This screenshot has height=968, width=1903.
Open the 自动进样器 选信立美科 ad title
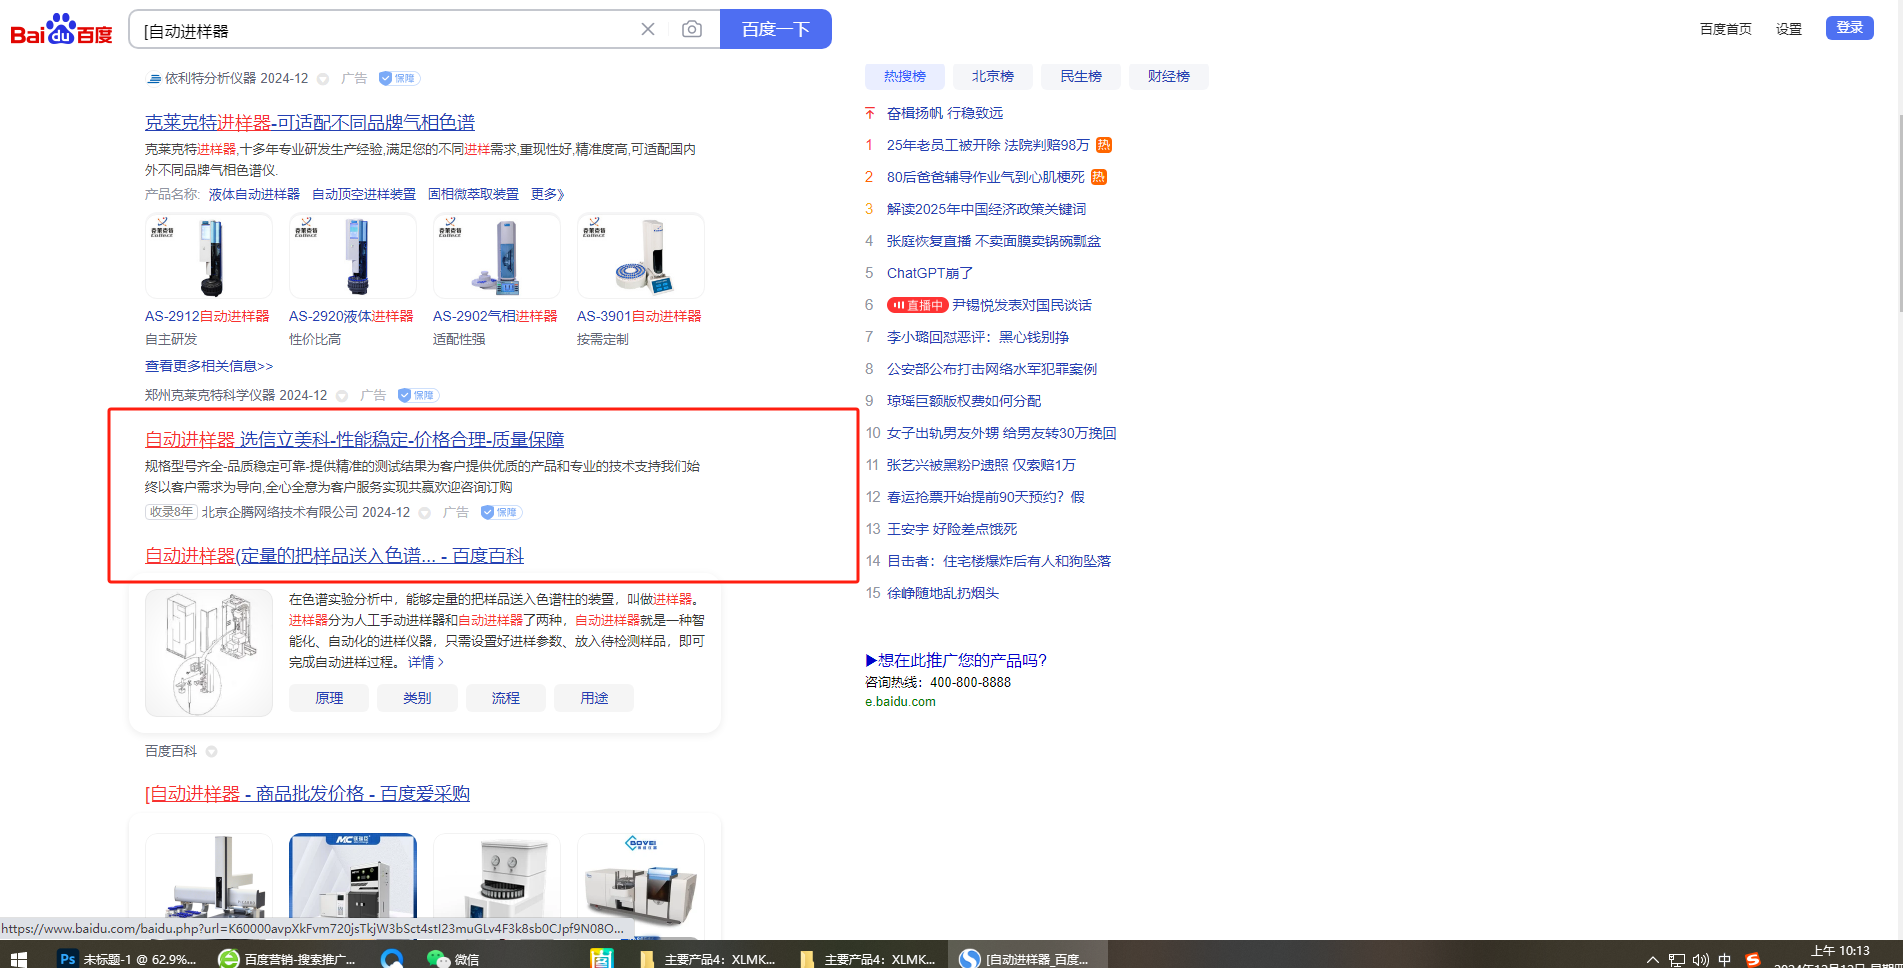tap(354, 440)
